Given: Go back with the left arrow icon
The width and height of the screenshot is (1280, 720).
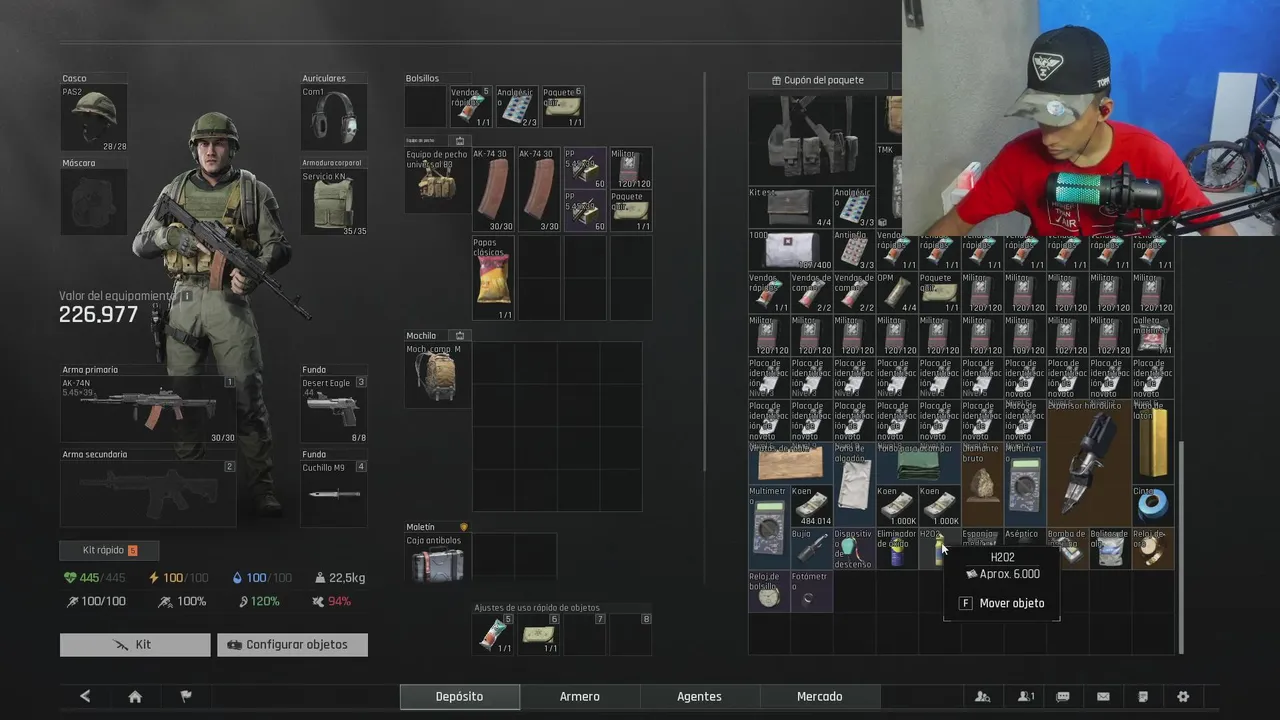Looking at the screenshot, I should (x=85, y=697).
